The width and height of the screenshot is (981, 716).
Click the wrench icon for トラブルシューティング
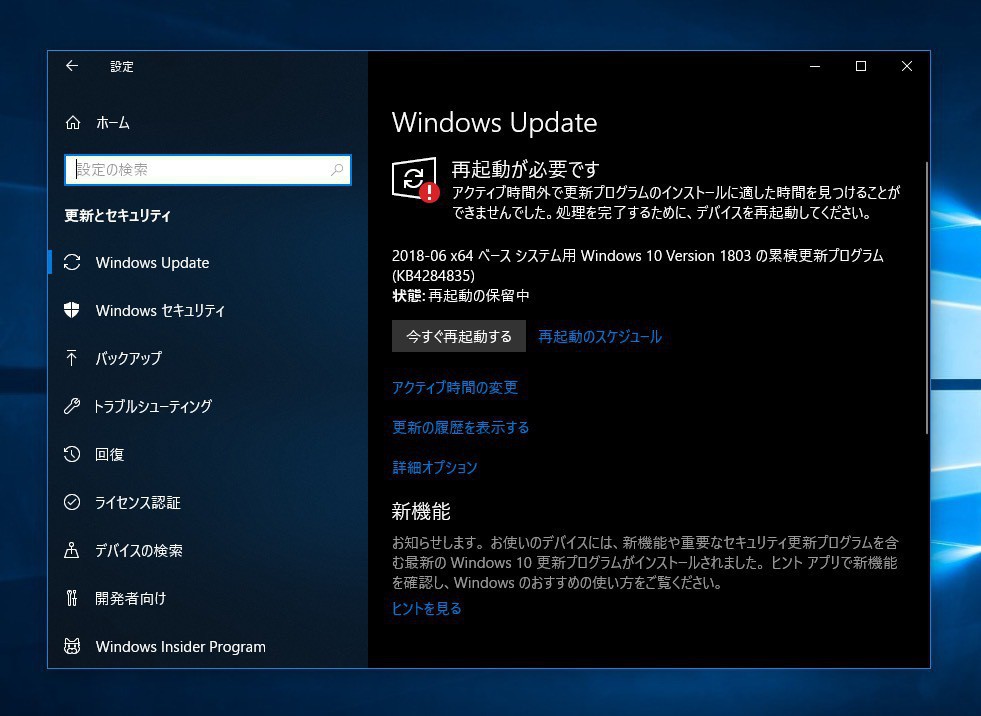click(72, 406)
